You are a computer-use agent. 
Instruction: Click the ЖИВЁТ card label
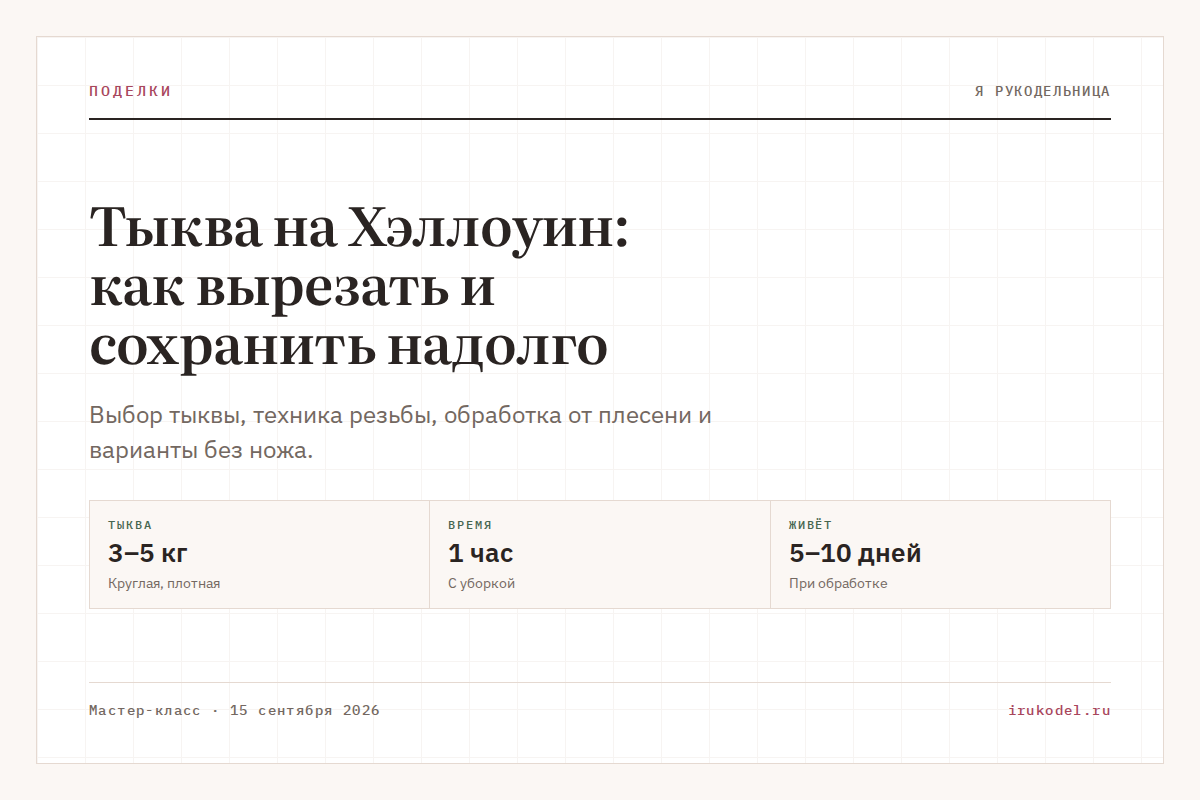[x=810, y=525]
